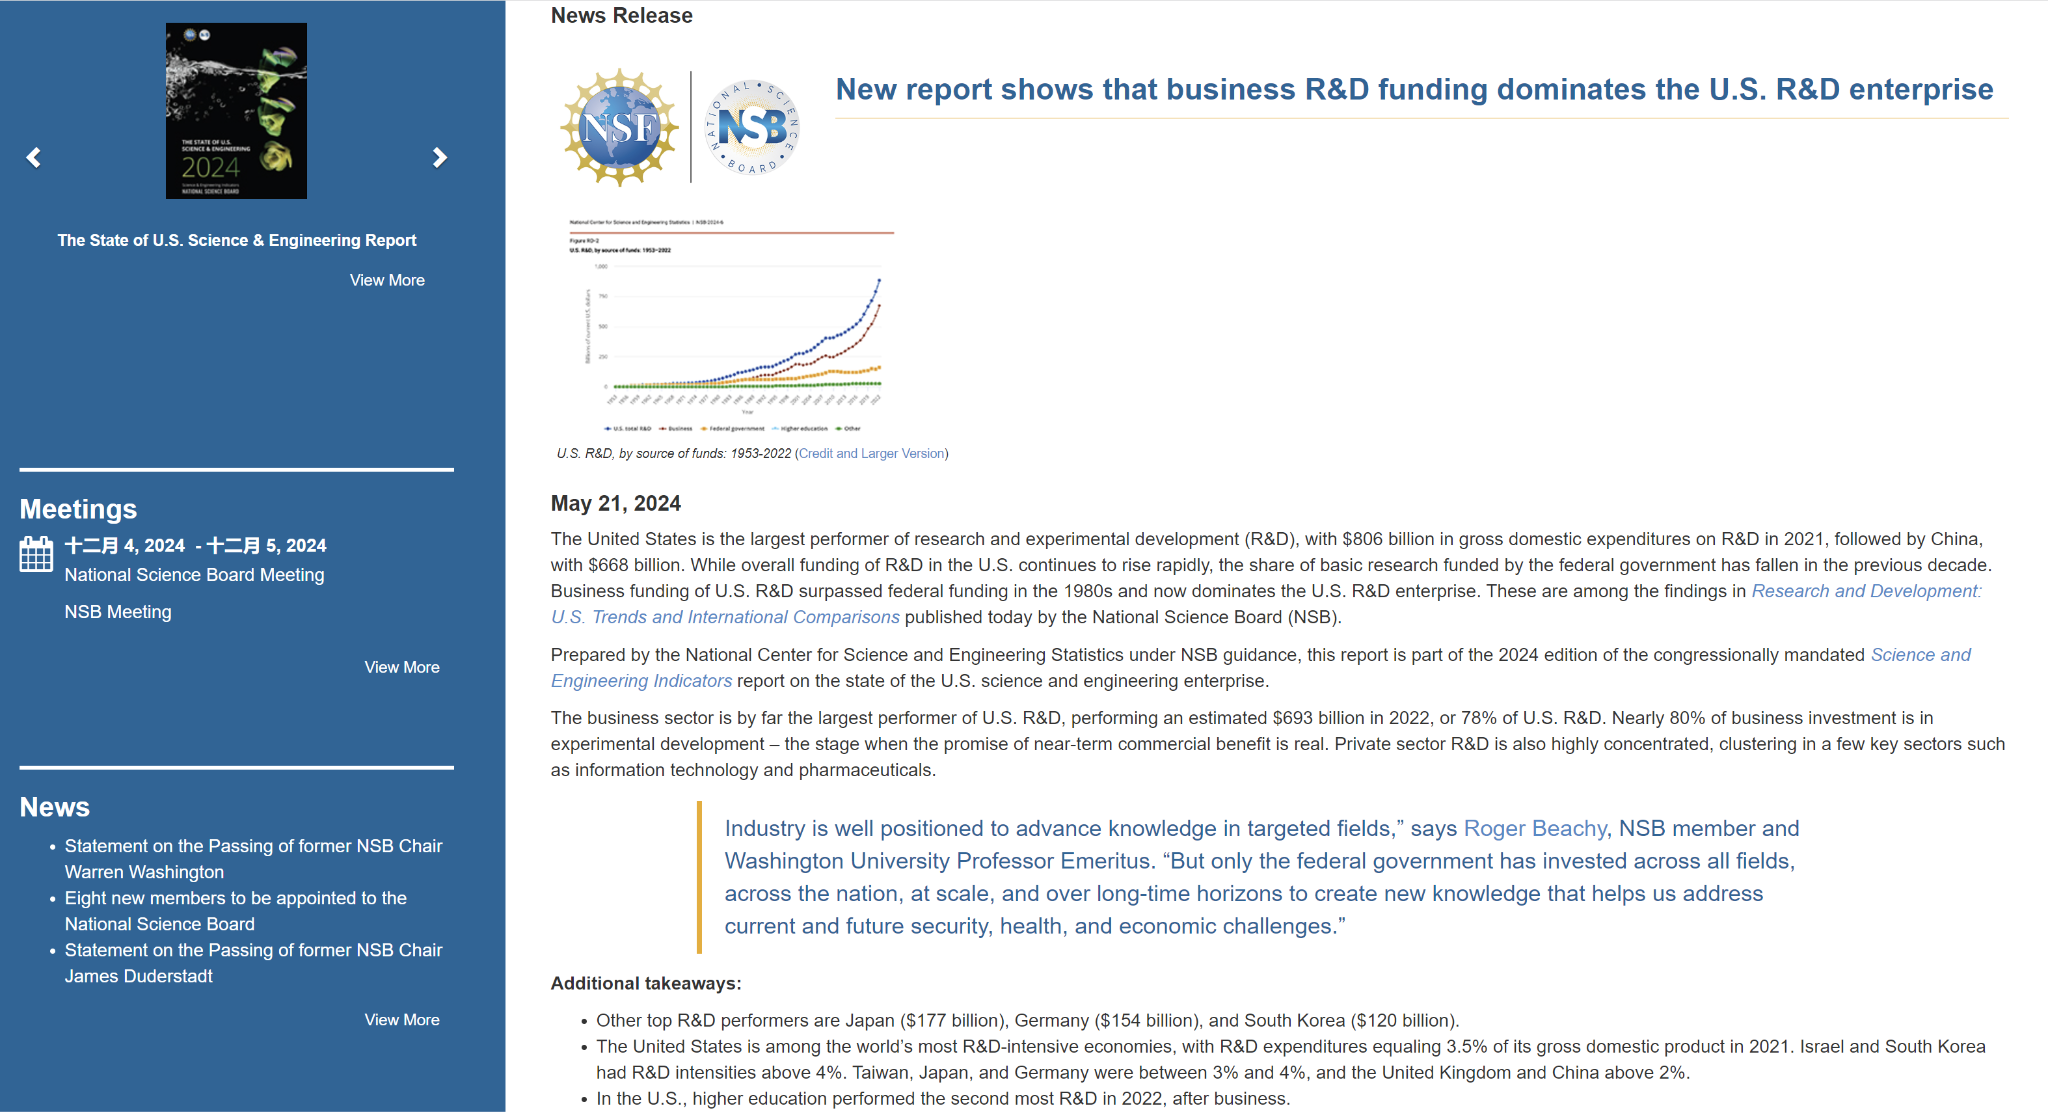Open National Science Board Meeting link
2048x1112 pixels.
click(x=194, y=575)
